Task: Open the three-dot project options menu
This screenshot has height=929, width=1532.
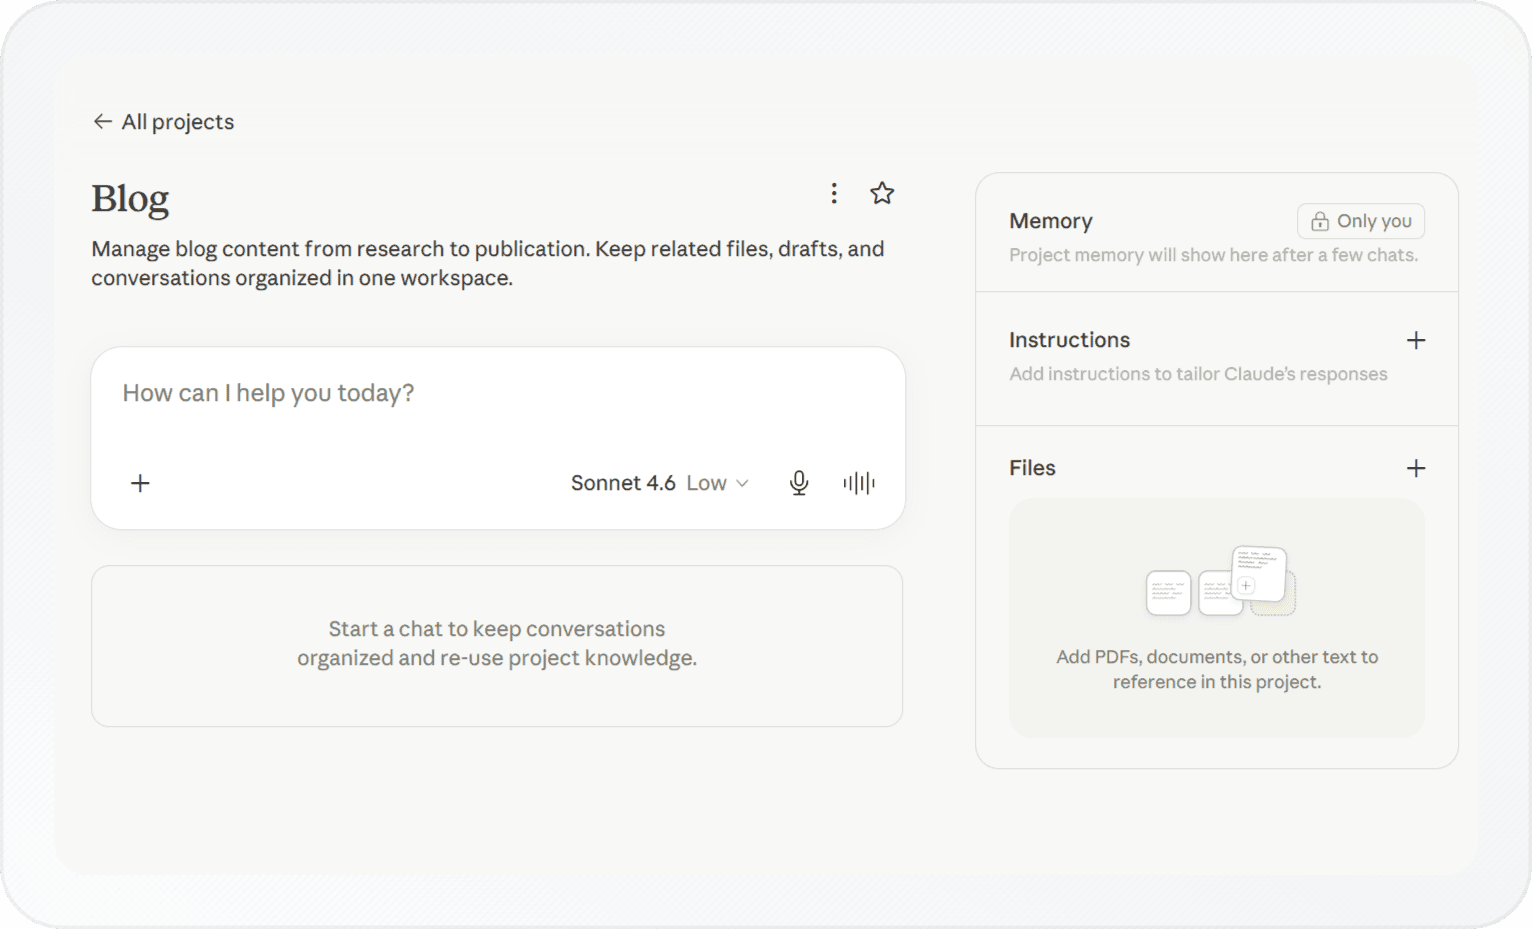Action: [x=834, y=193]
